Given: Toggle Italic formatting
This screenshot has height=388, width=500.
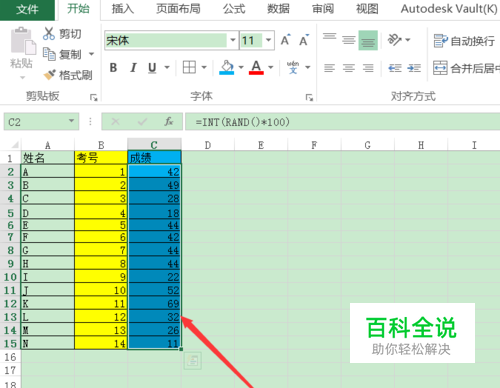Looking at the screenshot, I should click(133, 68).
